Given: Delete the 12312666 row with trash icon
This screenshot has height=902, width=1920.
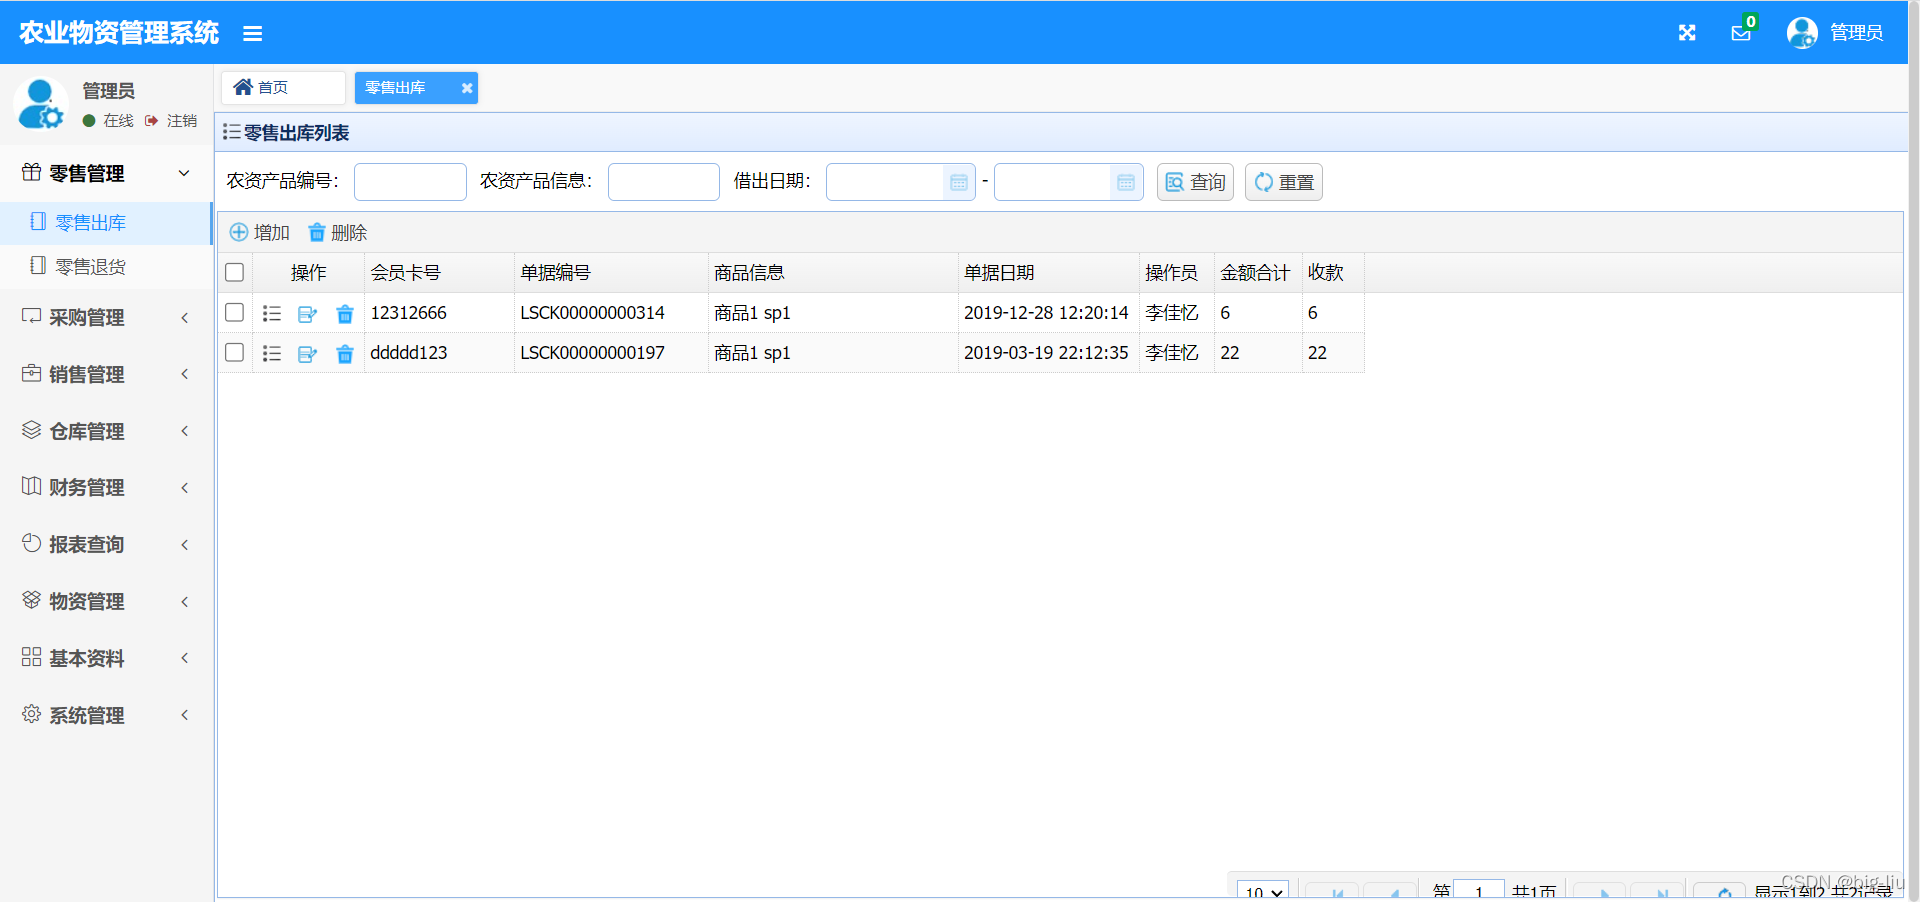Looking at the screenshot, I should pos(345,314).
